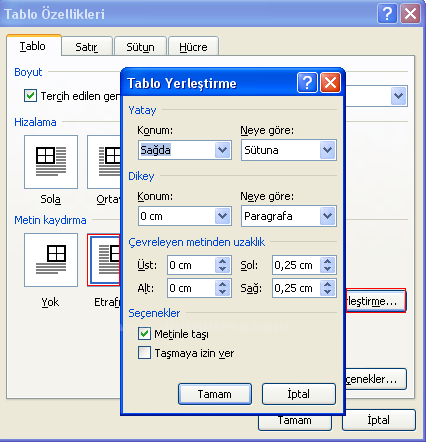This screenshot has height=442, width=426.
Task: Switch to the Satır tab
Action: [x=87, y=47]
